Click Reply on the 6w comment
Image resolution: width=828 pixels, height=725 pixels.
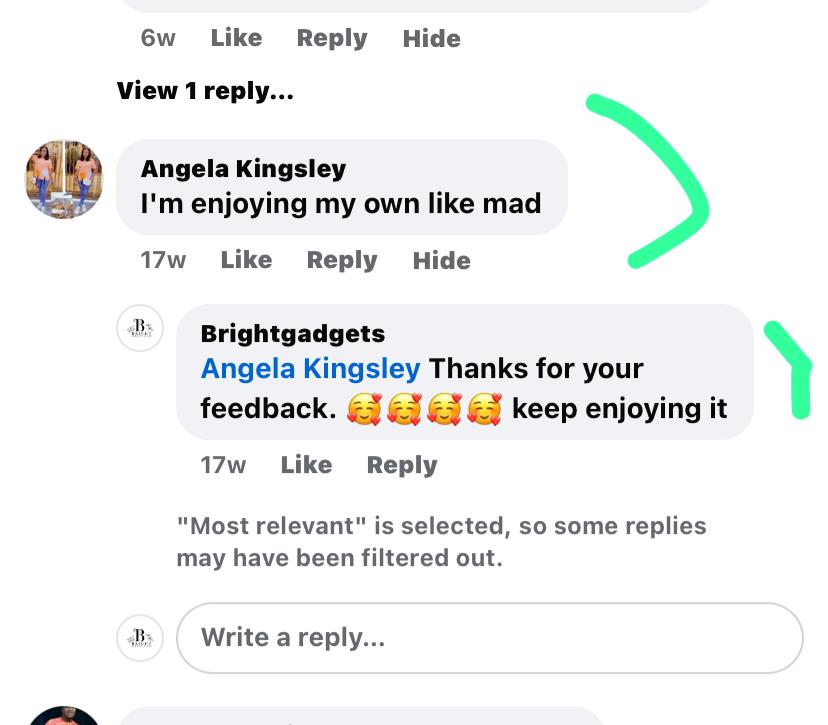[332, 39]
